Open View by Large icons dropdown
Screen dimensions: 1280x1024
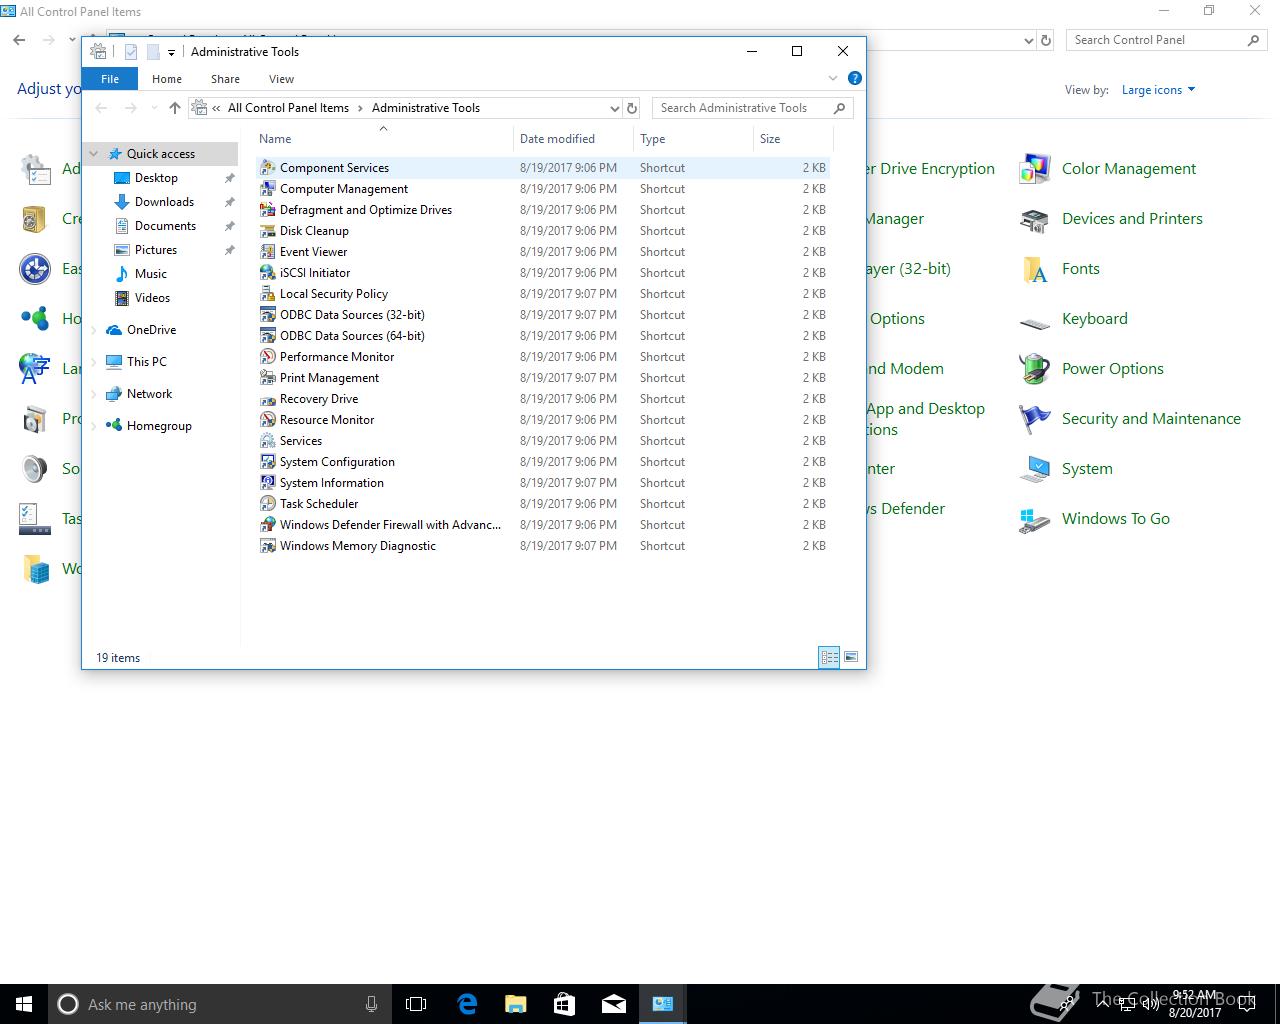click(1158, 90)
